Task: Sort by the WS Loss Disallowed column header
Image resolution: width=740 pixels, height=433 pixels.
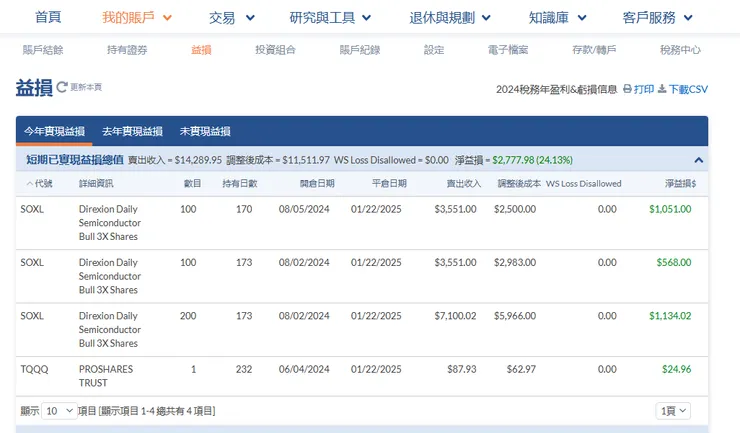Action: [584, 184]
